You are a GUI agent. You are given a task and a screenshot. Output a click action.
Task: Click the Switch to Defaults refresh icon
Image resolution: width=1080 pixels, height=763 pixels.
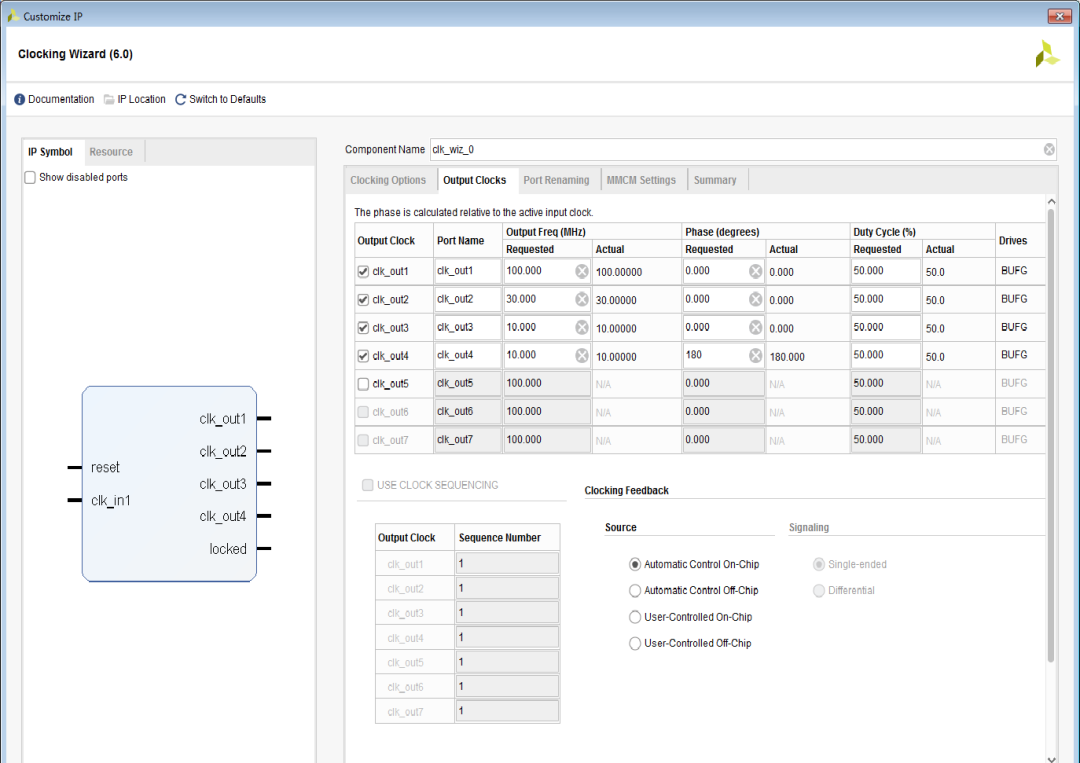pyautogui.click(x=181, y=100)
